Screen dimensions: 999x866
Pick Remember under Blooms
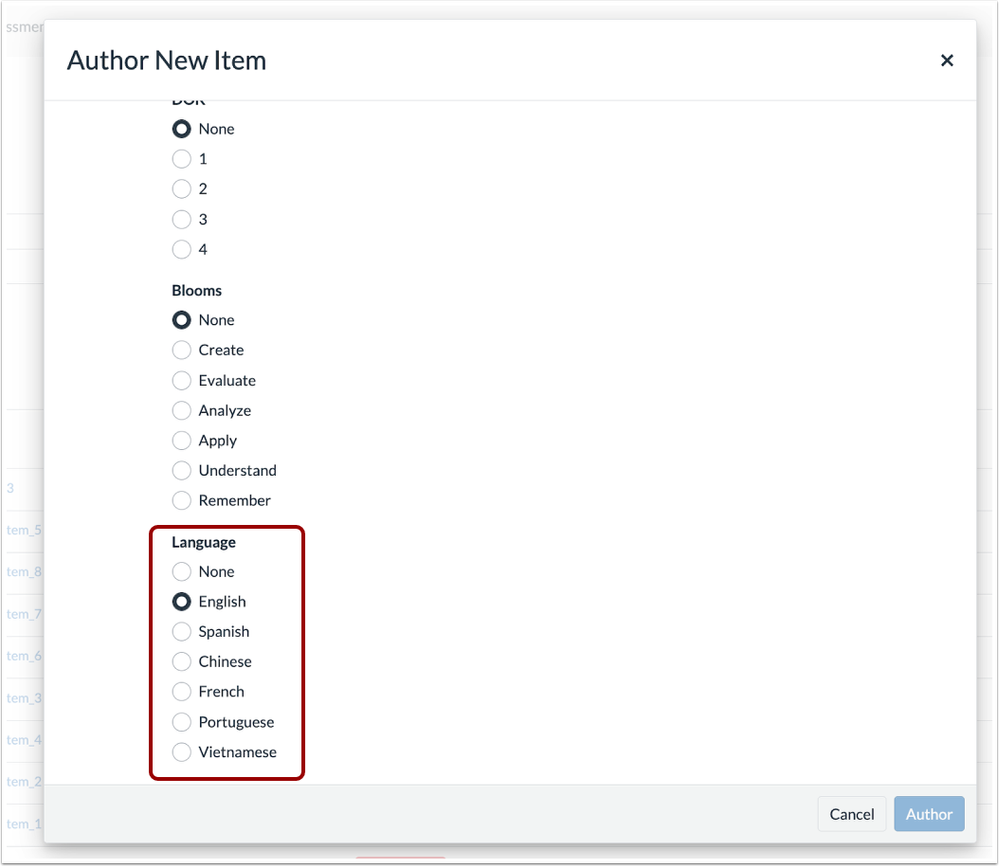click(182, 500)
